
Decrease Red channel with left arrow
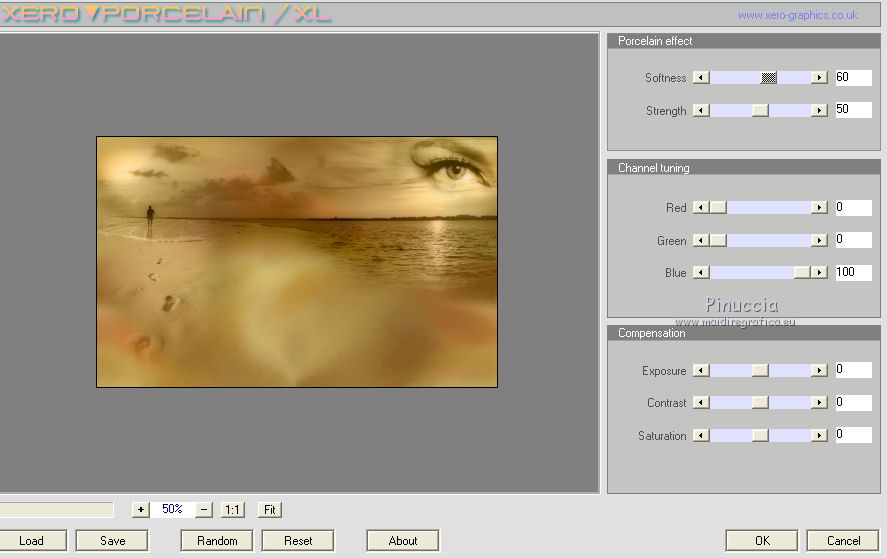701,208
